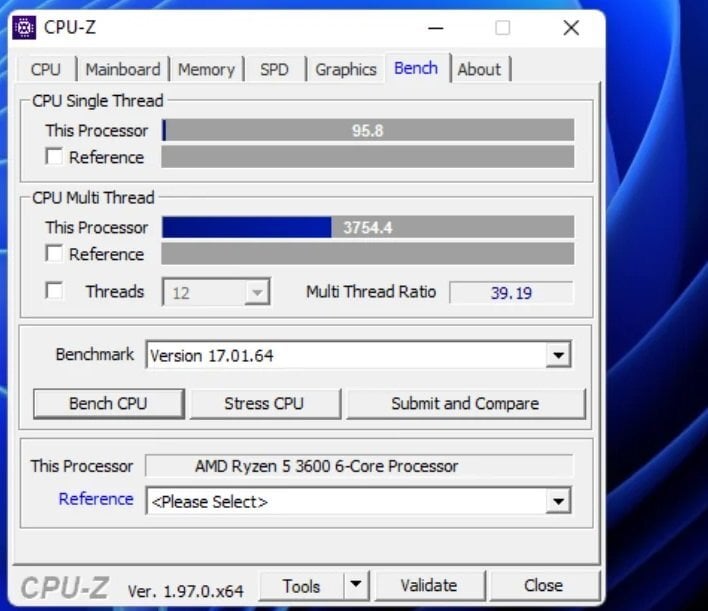The height and width of the screenshot is (611, 708).
Task: Click the 'Multi Thread Ratio' label
Action: click(x=371, y=292)
